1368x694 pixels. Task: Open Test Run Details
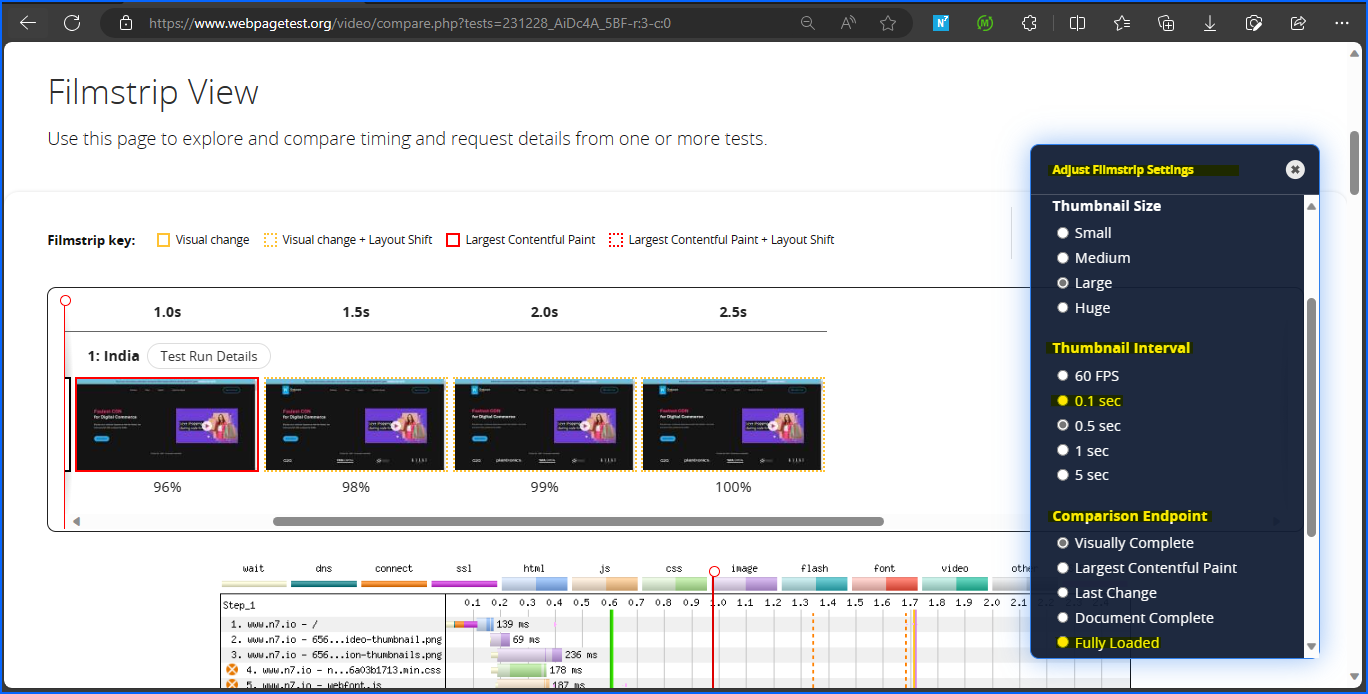(x=208, y=356)
